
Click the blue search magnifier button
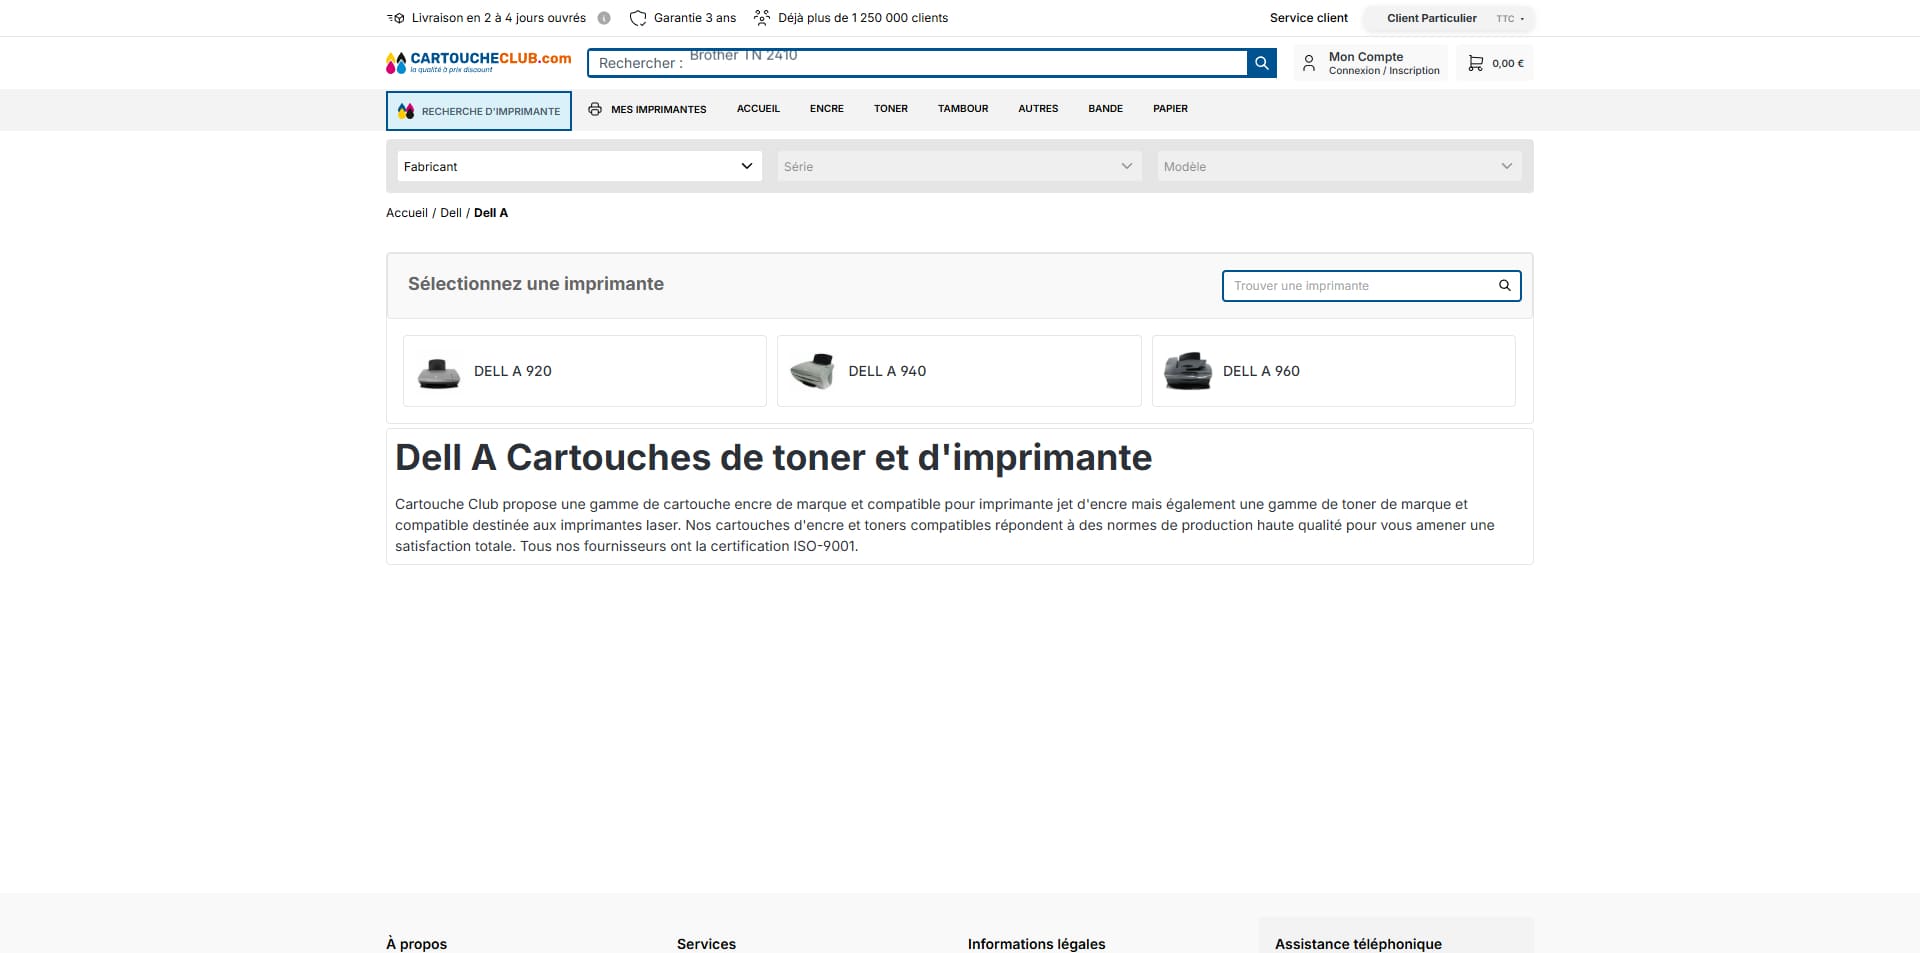[x=1262, y=63]
